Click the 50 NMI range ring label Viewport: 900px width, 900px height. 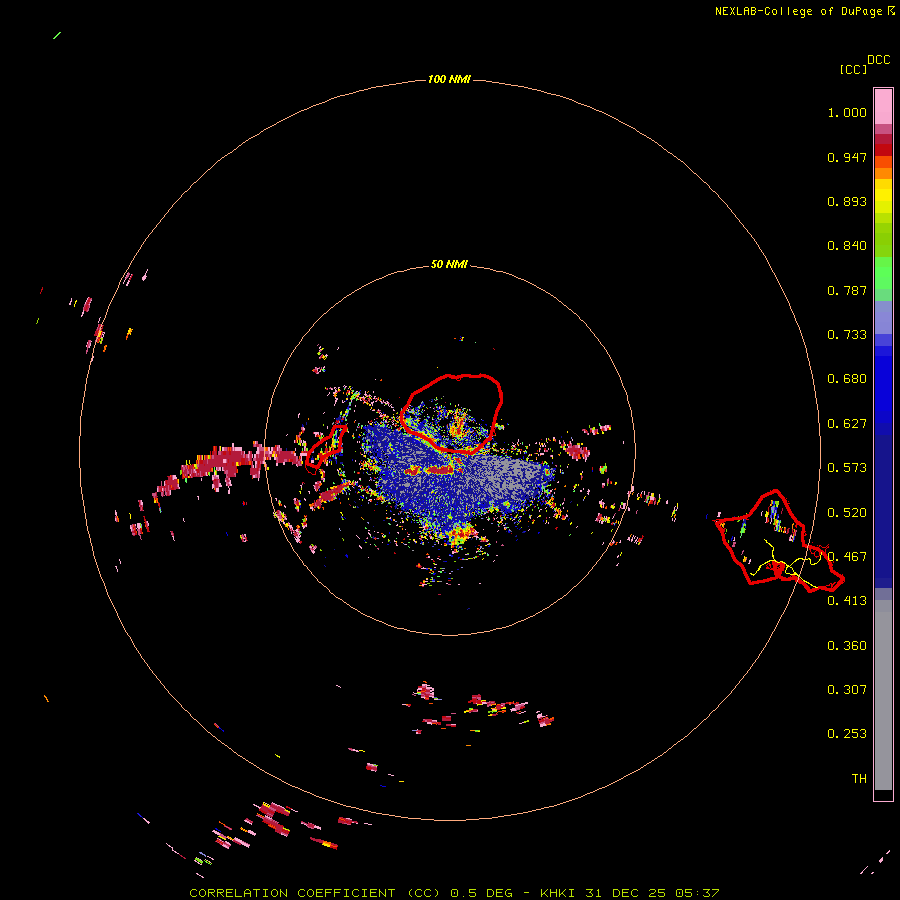449,264
